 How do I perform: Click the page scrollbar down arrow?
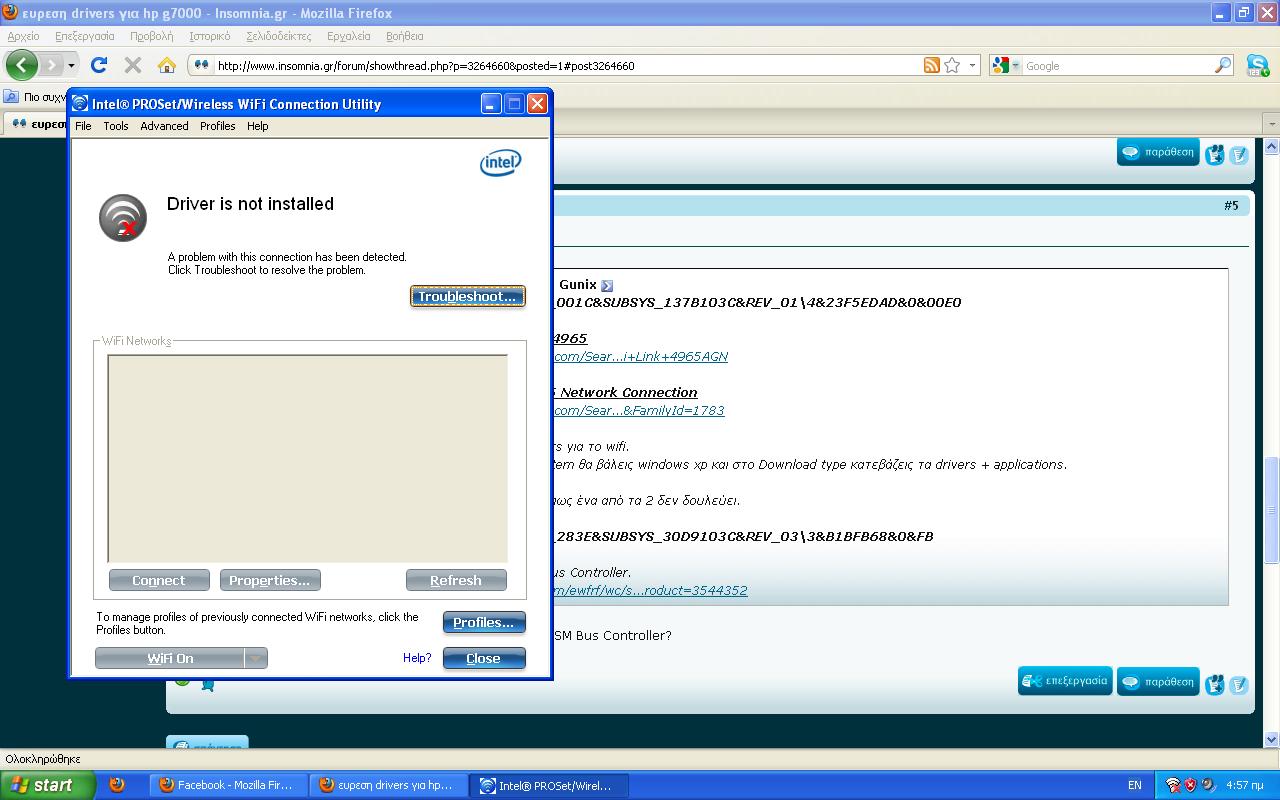click(1272, 739)
